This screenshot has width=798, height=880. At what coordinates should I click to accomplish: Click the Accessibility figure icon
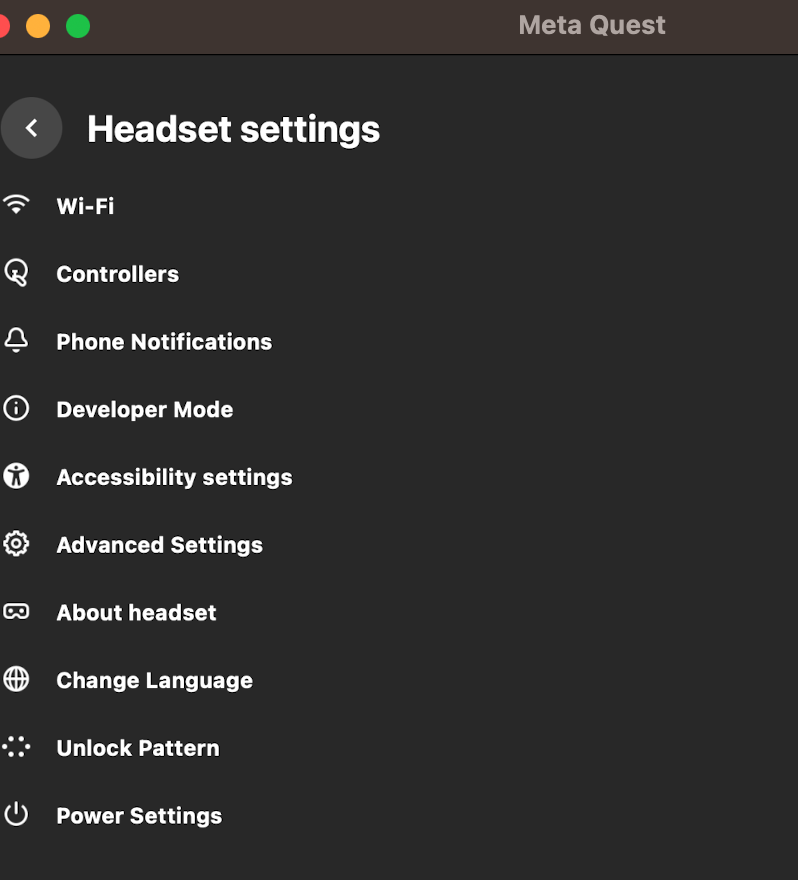click(x=16, y=476)
